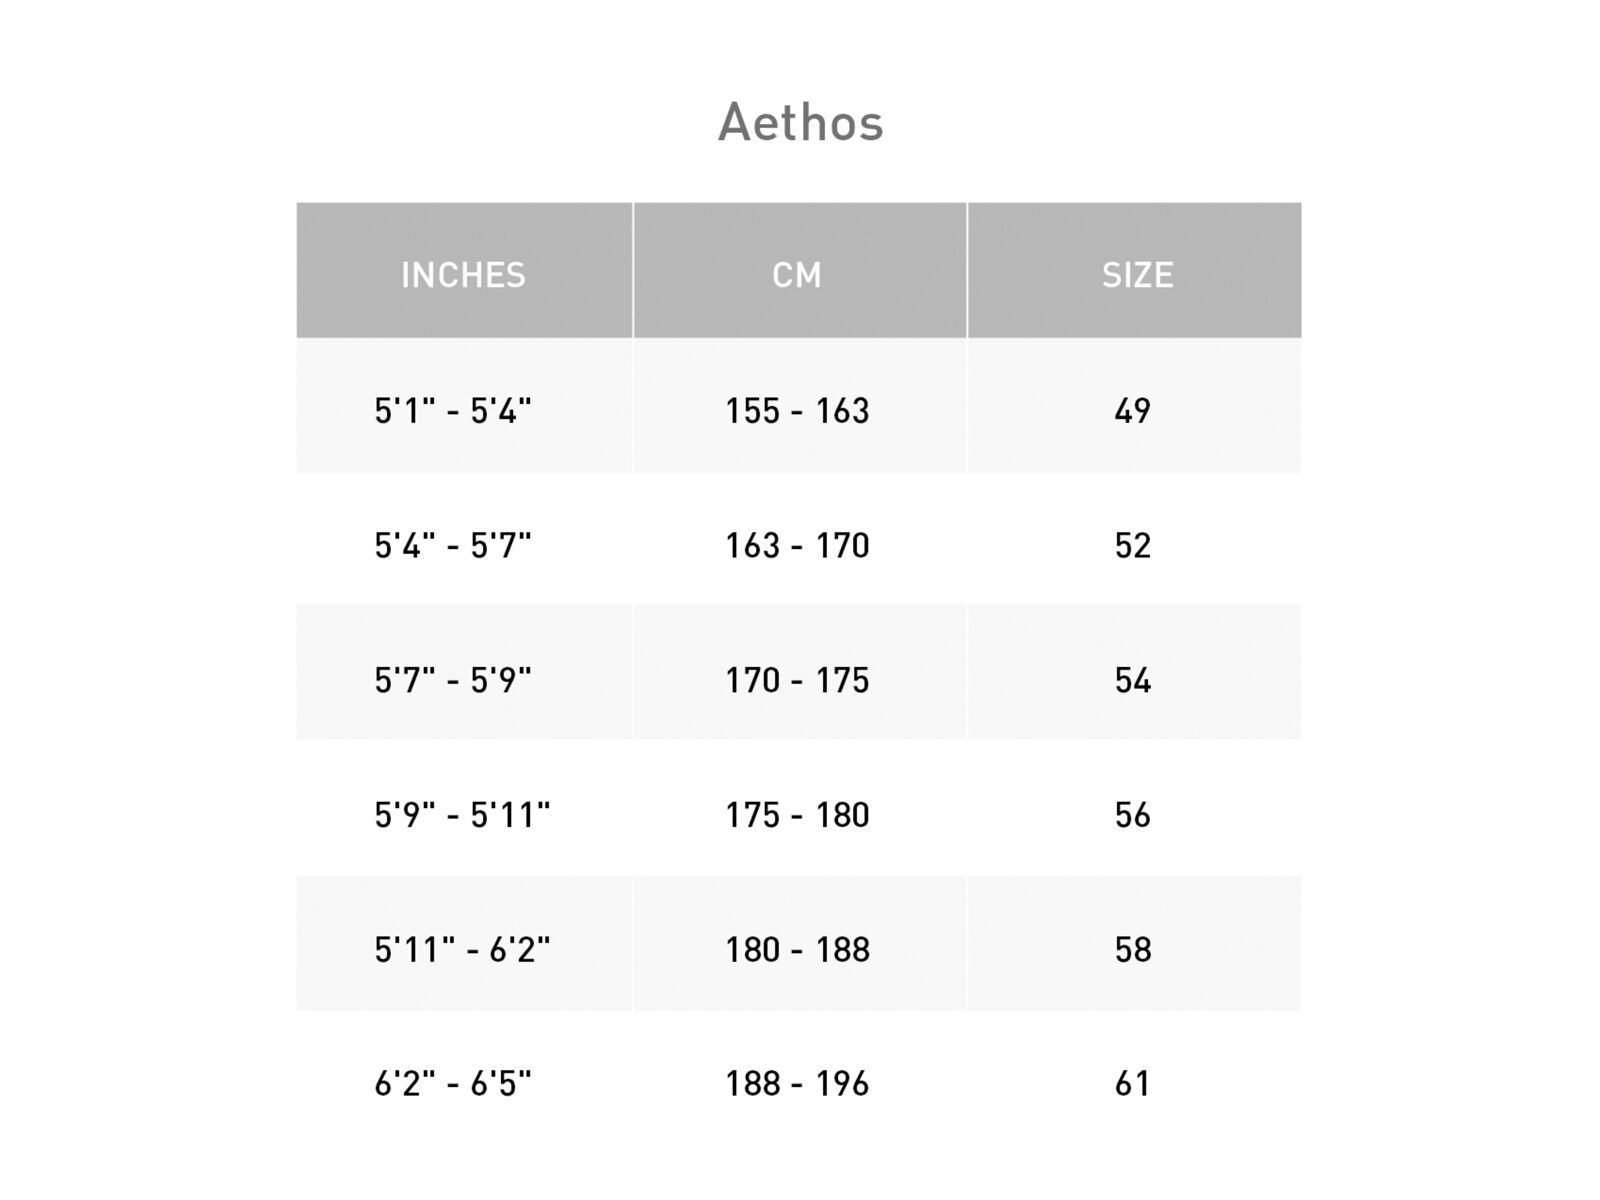The width and height of the screenshot is (1600, 1200).
Task: Choose size 61 in the table
Action: click(1133, 1084)
